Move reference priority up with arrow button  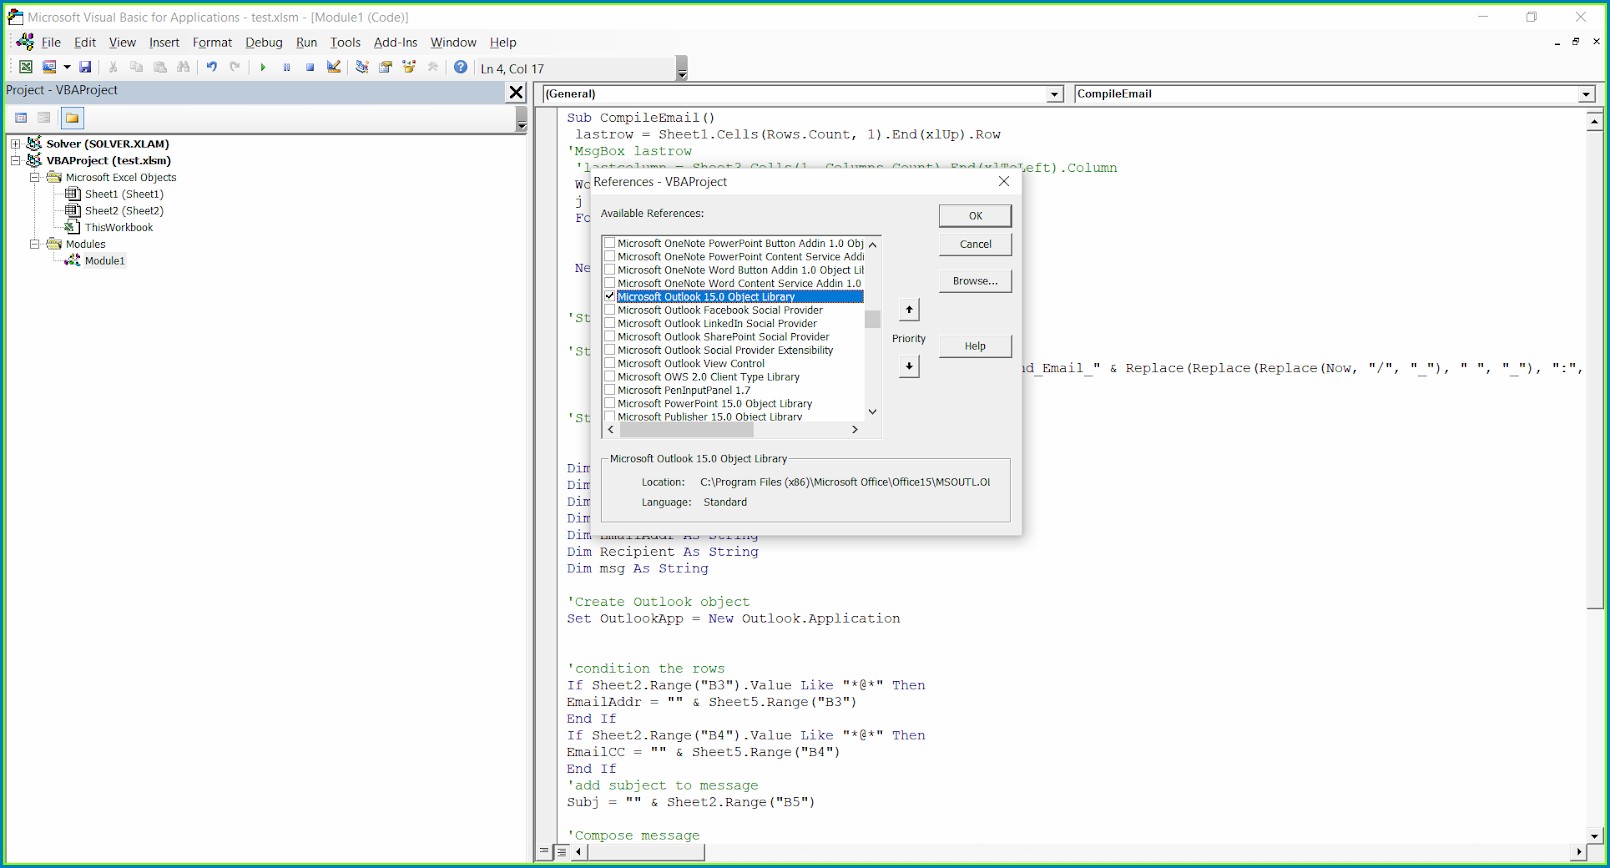pyautogui.click(x=909, y=310)
